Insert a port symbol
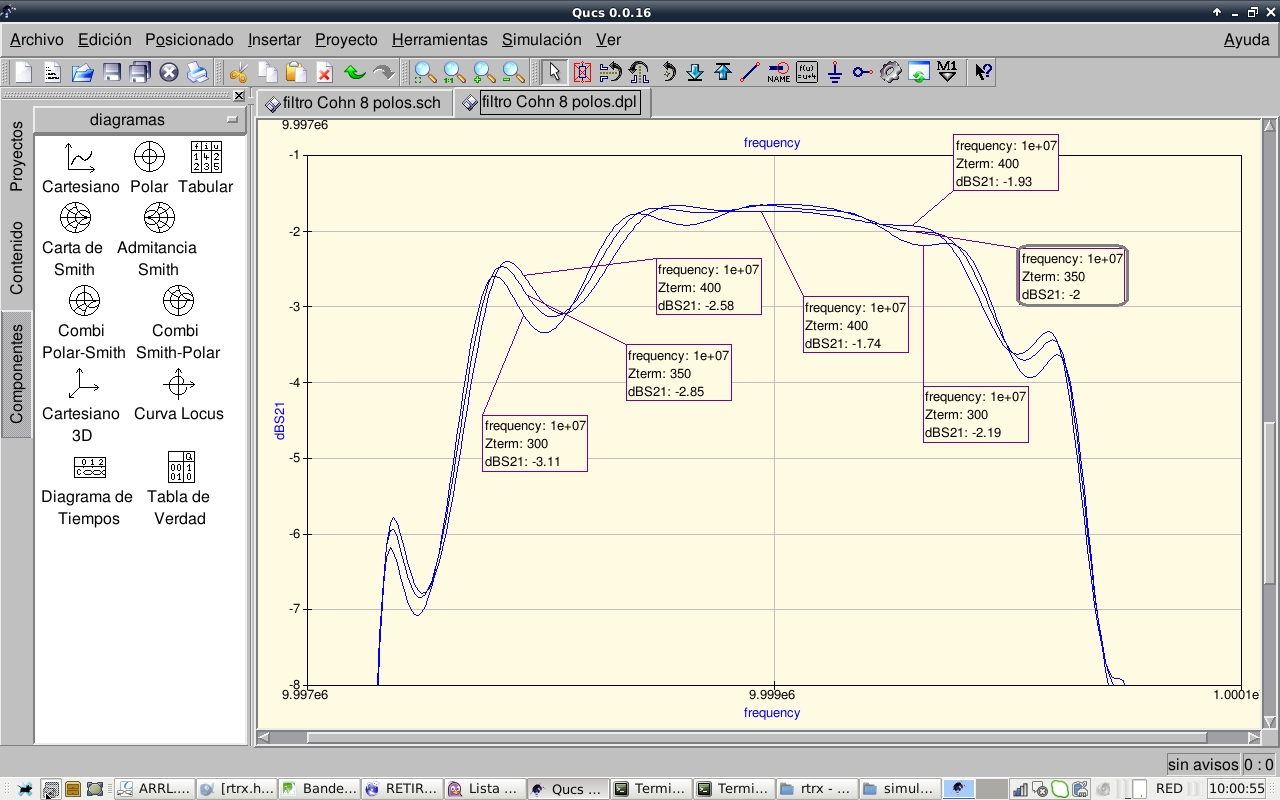Viewport: 1280px width, 800px height. click(863, 72)
